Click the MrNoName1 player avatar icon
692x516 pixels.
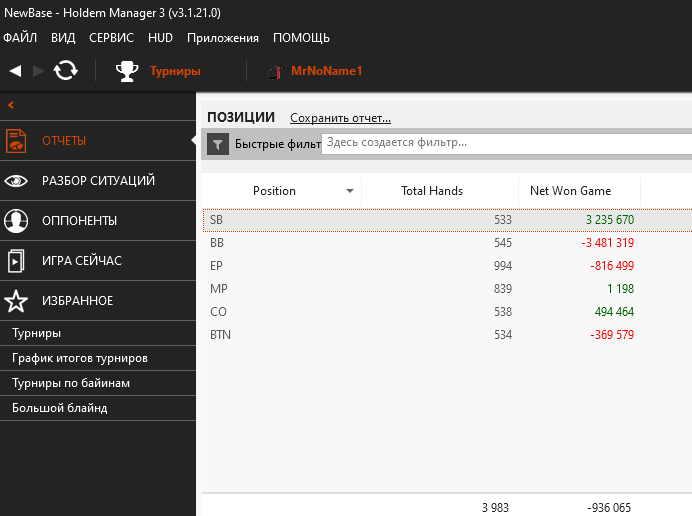click(x=273, y=71)
